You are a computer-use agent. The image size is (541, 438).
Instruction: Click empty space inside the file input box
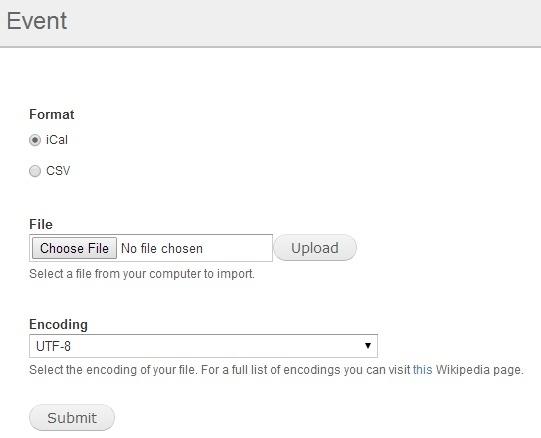pos(238,248)
